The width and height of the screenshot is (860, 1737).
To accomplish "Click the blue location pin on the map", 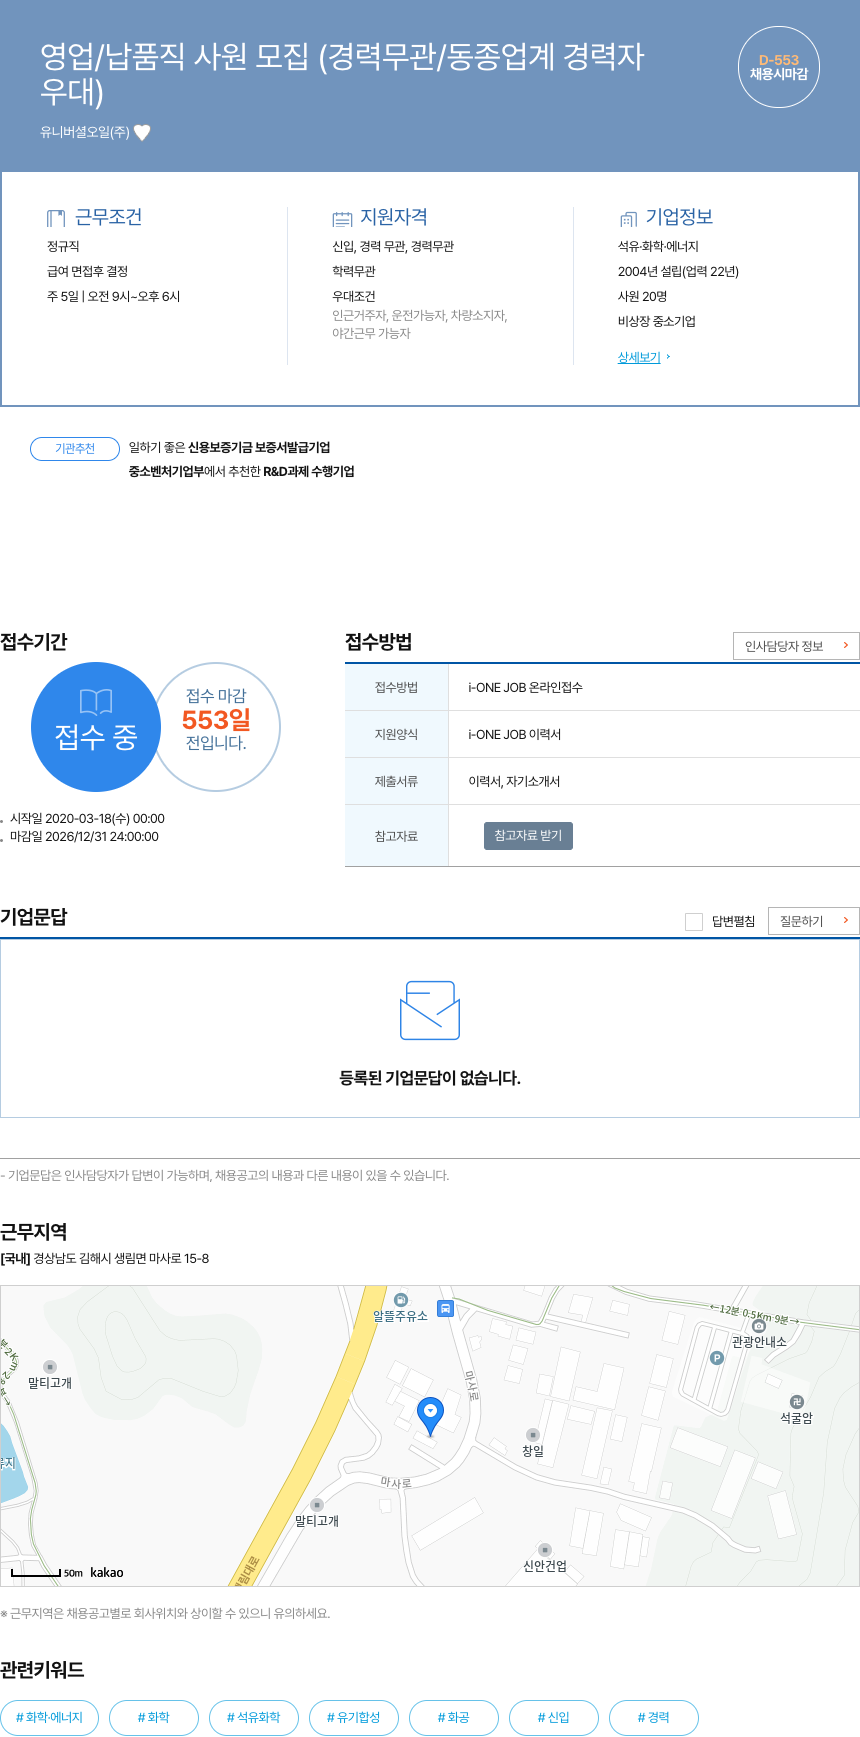I will click(x=430, y=1416).
